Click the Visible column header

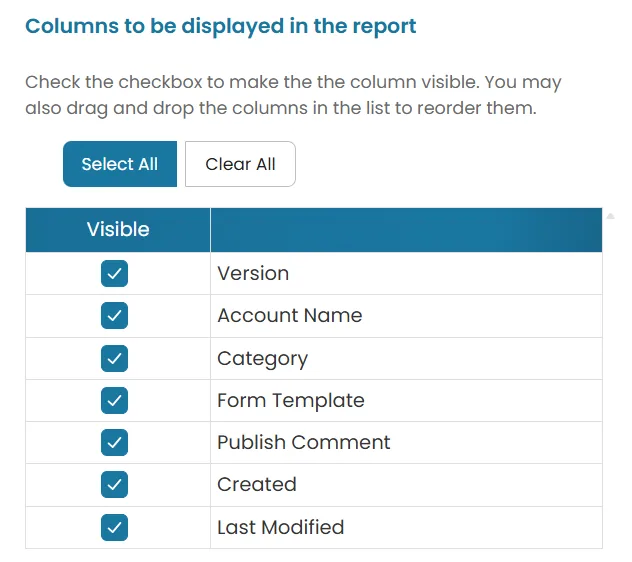pyautogui.click(x=118, y=230)
